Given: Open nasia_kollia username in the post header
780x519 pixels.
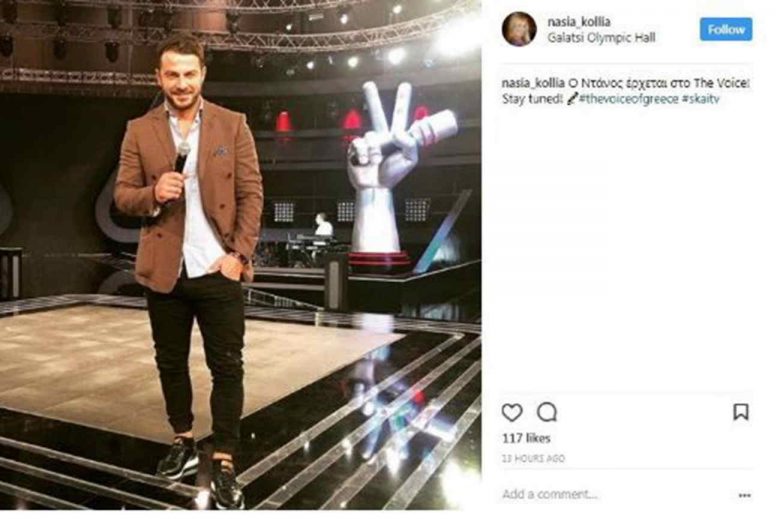Looking at the screenshot, I should [579, 21].
